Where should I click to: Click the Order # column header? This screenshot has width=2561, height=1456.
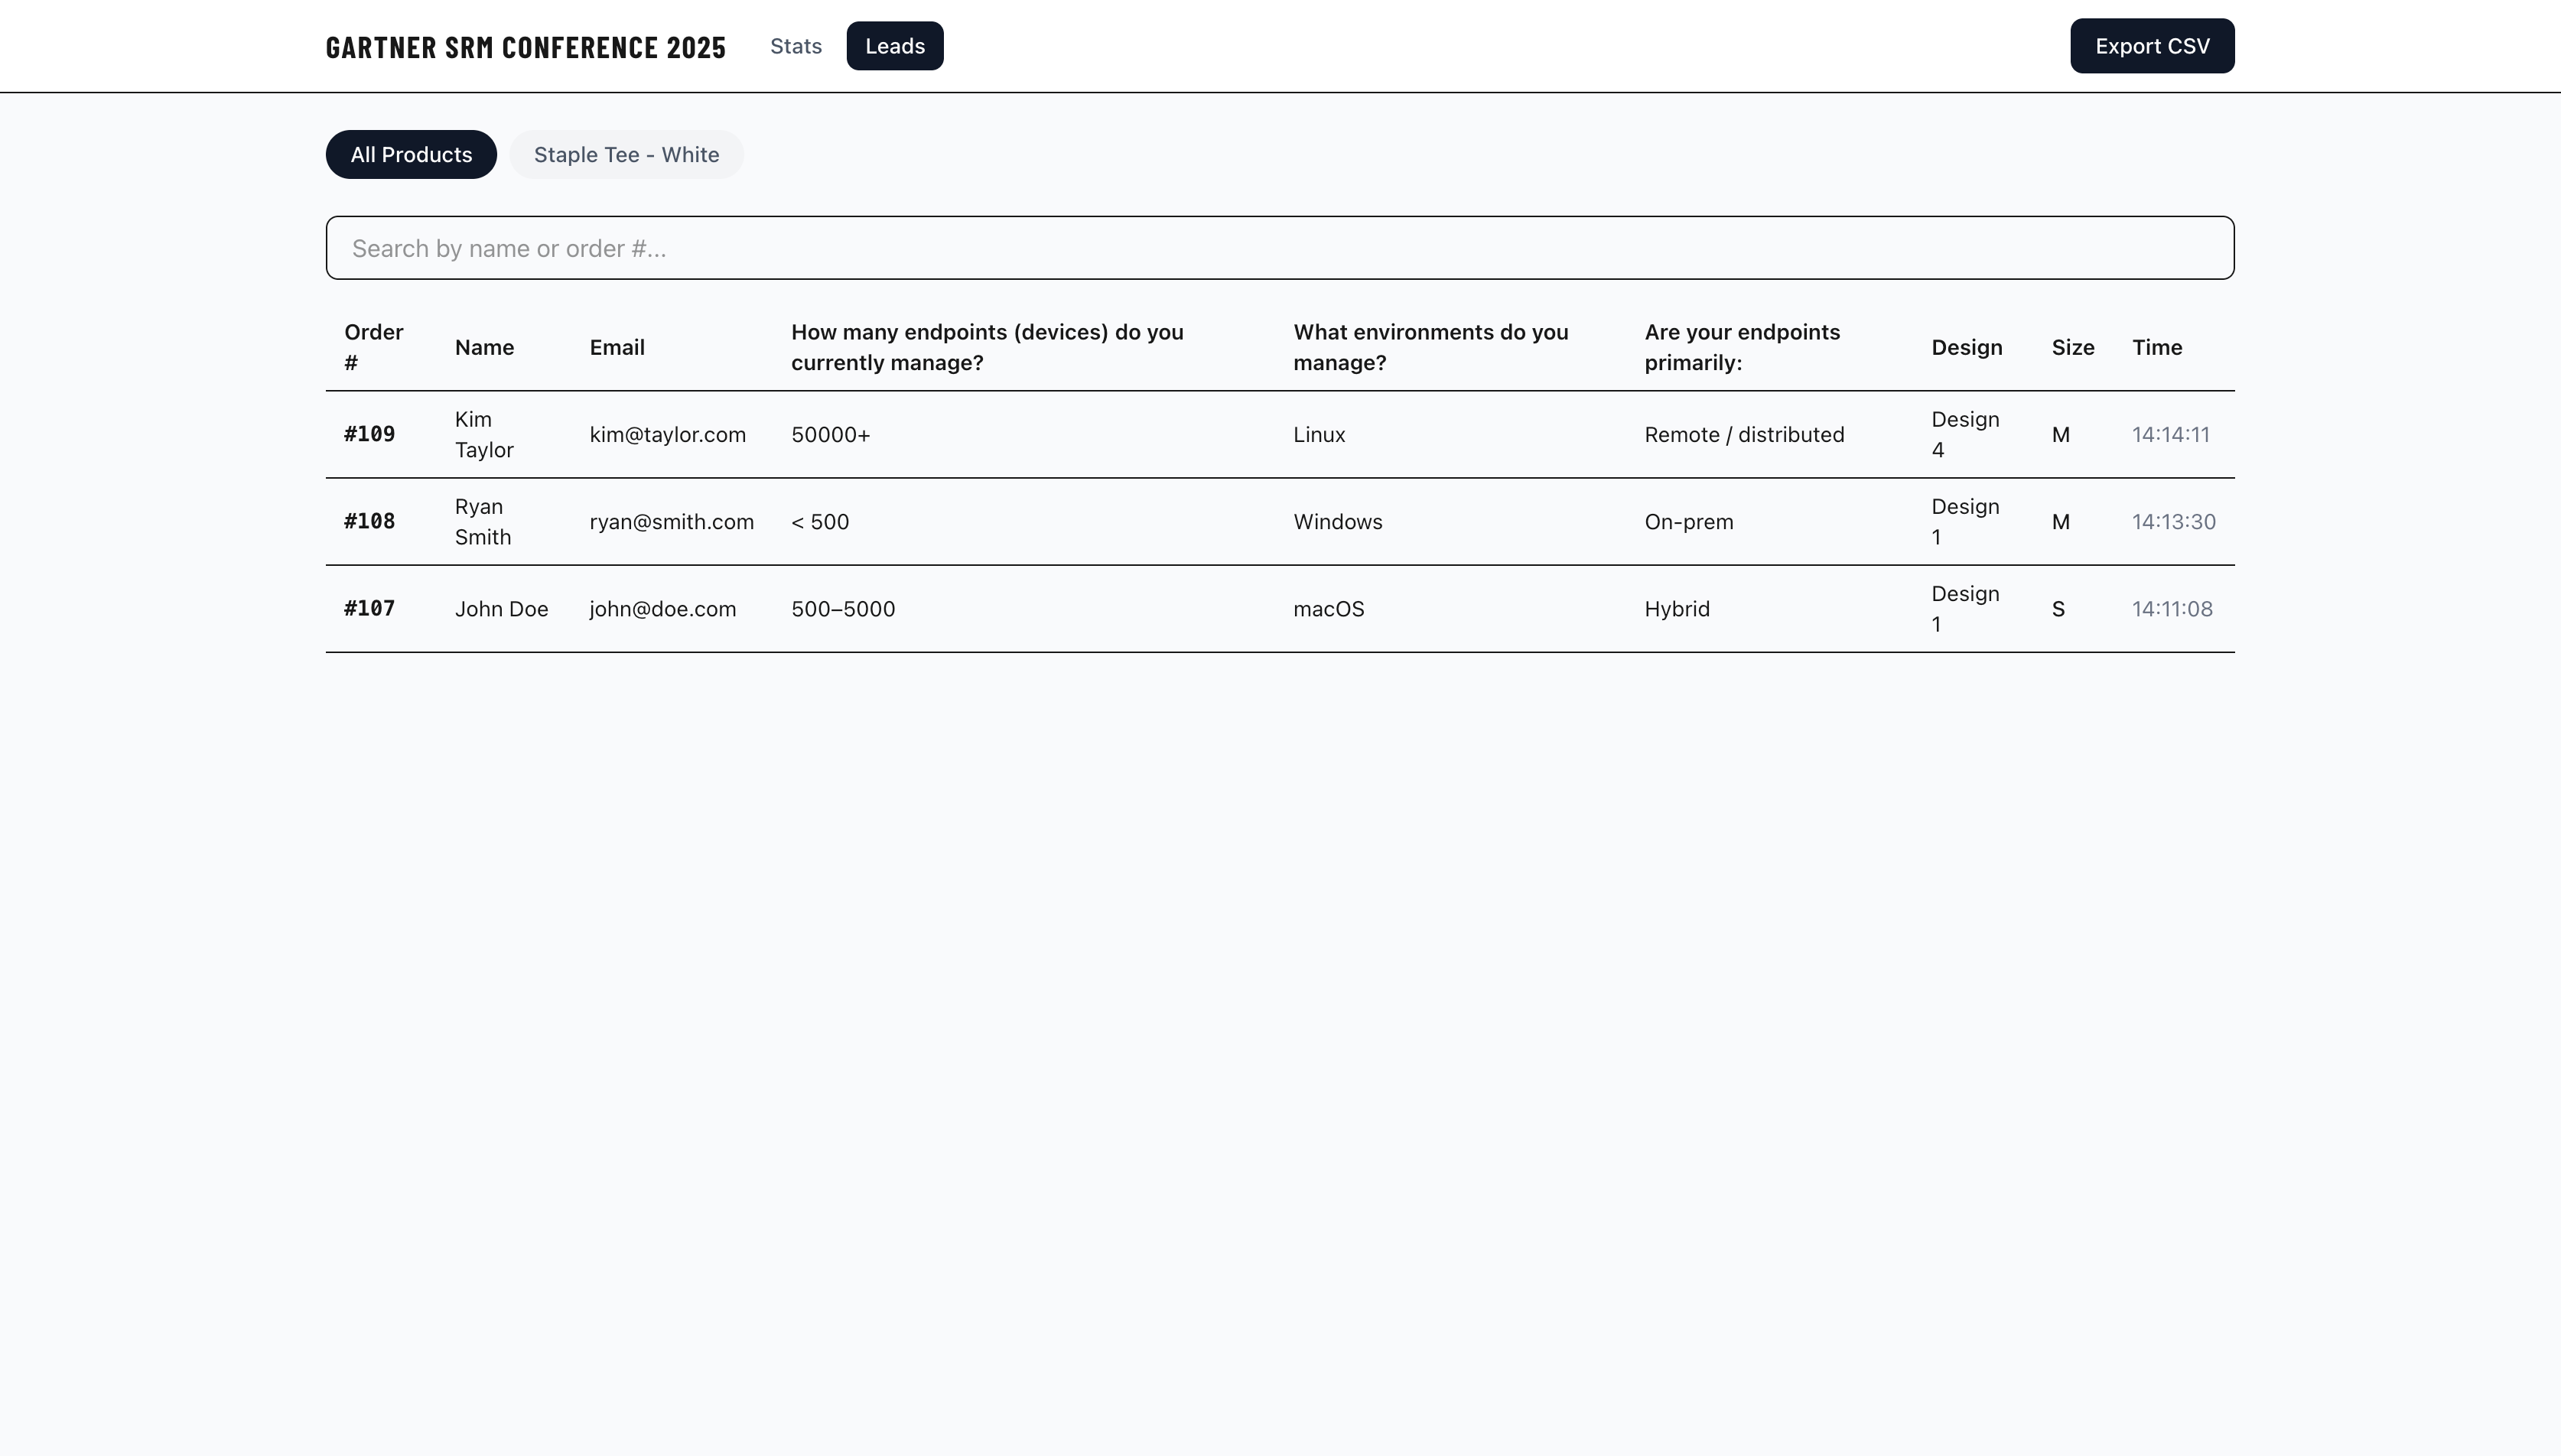[373, 347]
